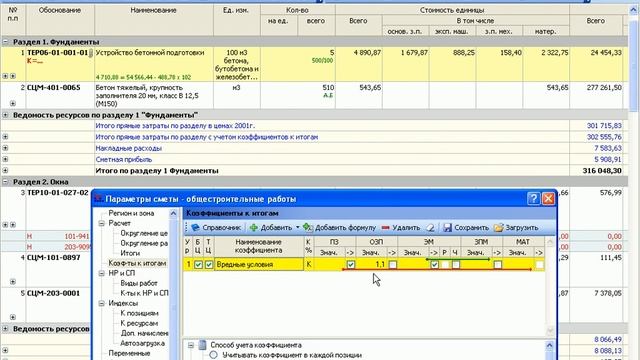Image resolution: width=640 pixels, height=360 pixels.
Task: Toggle ТЦ checkbox for Вредные условия
Action: click(209, 264)
